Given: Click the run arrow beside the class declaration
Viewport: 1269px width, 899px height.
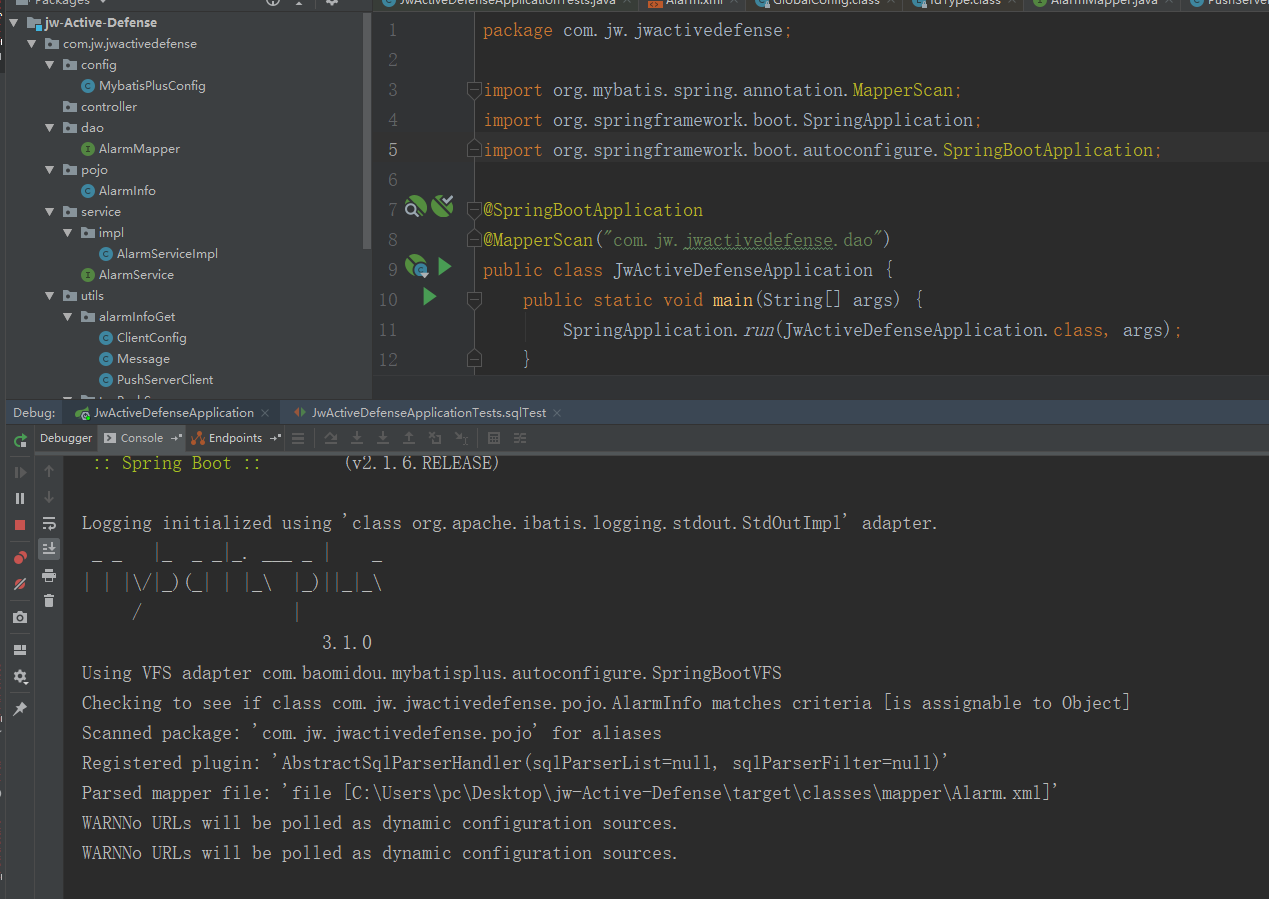Looking at the screenshot, I should coord(445,267).
